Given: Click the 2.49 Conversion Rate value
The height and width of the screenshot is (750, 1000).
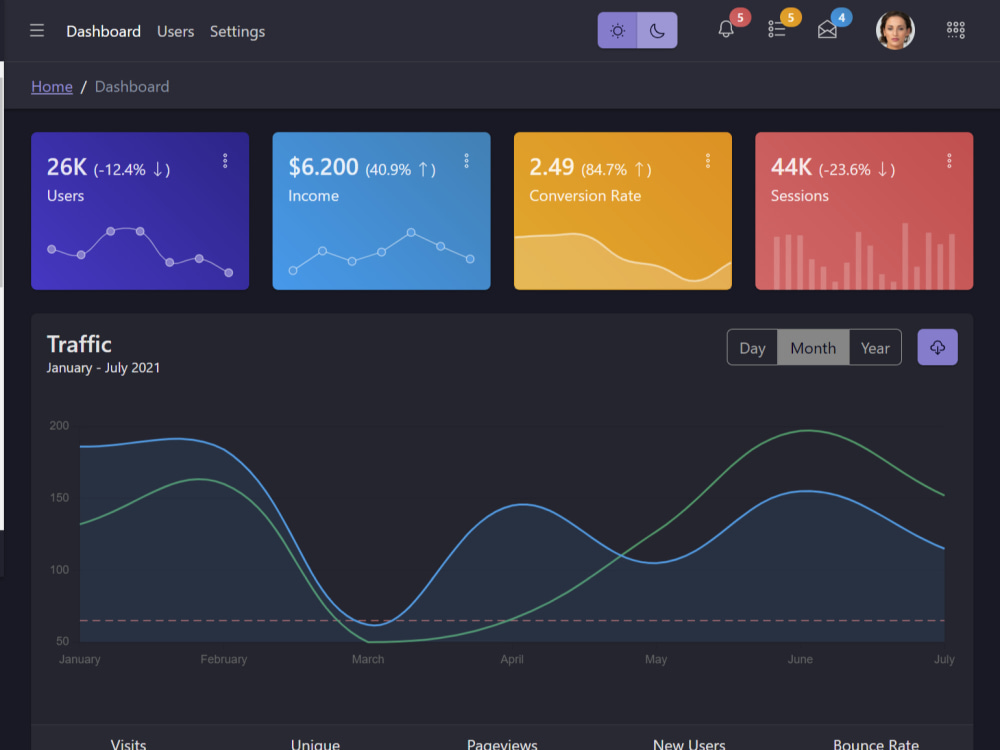Looking at the screenshot, I should pos(552,167).
